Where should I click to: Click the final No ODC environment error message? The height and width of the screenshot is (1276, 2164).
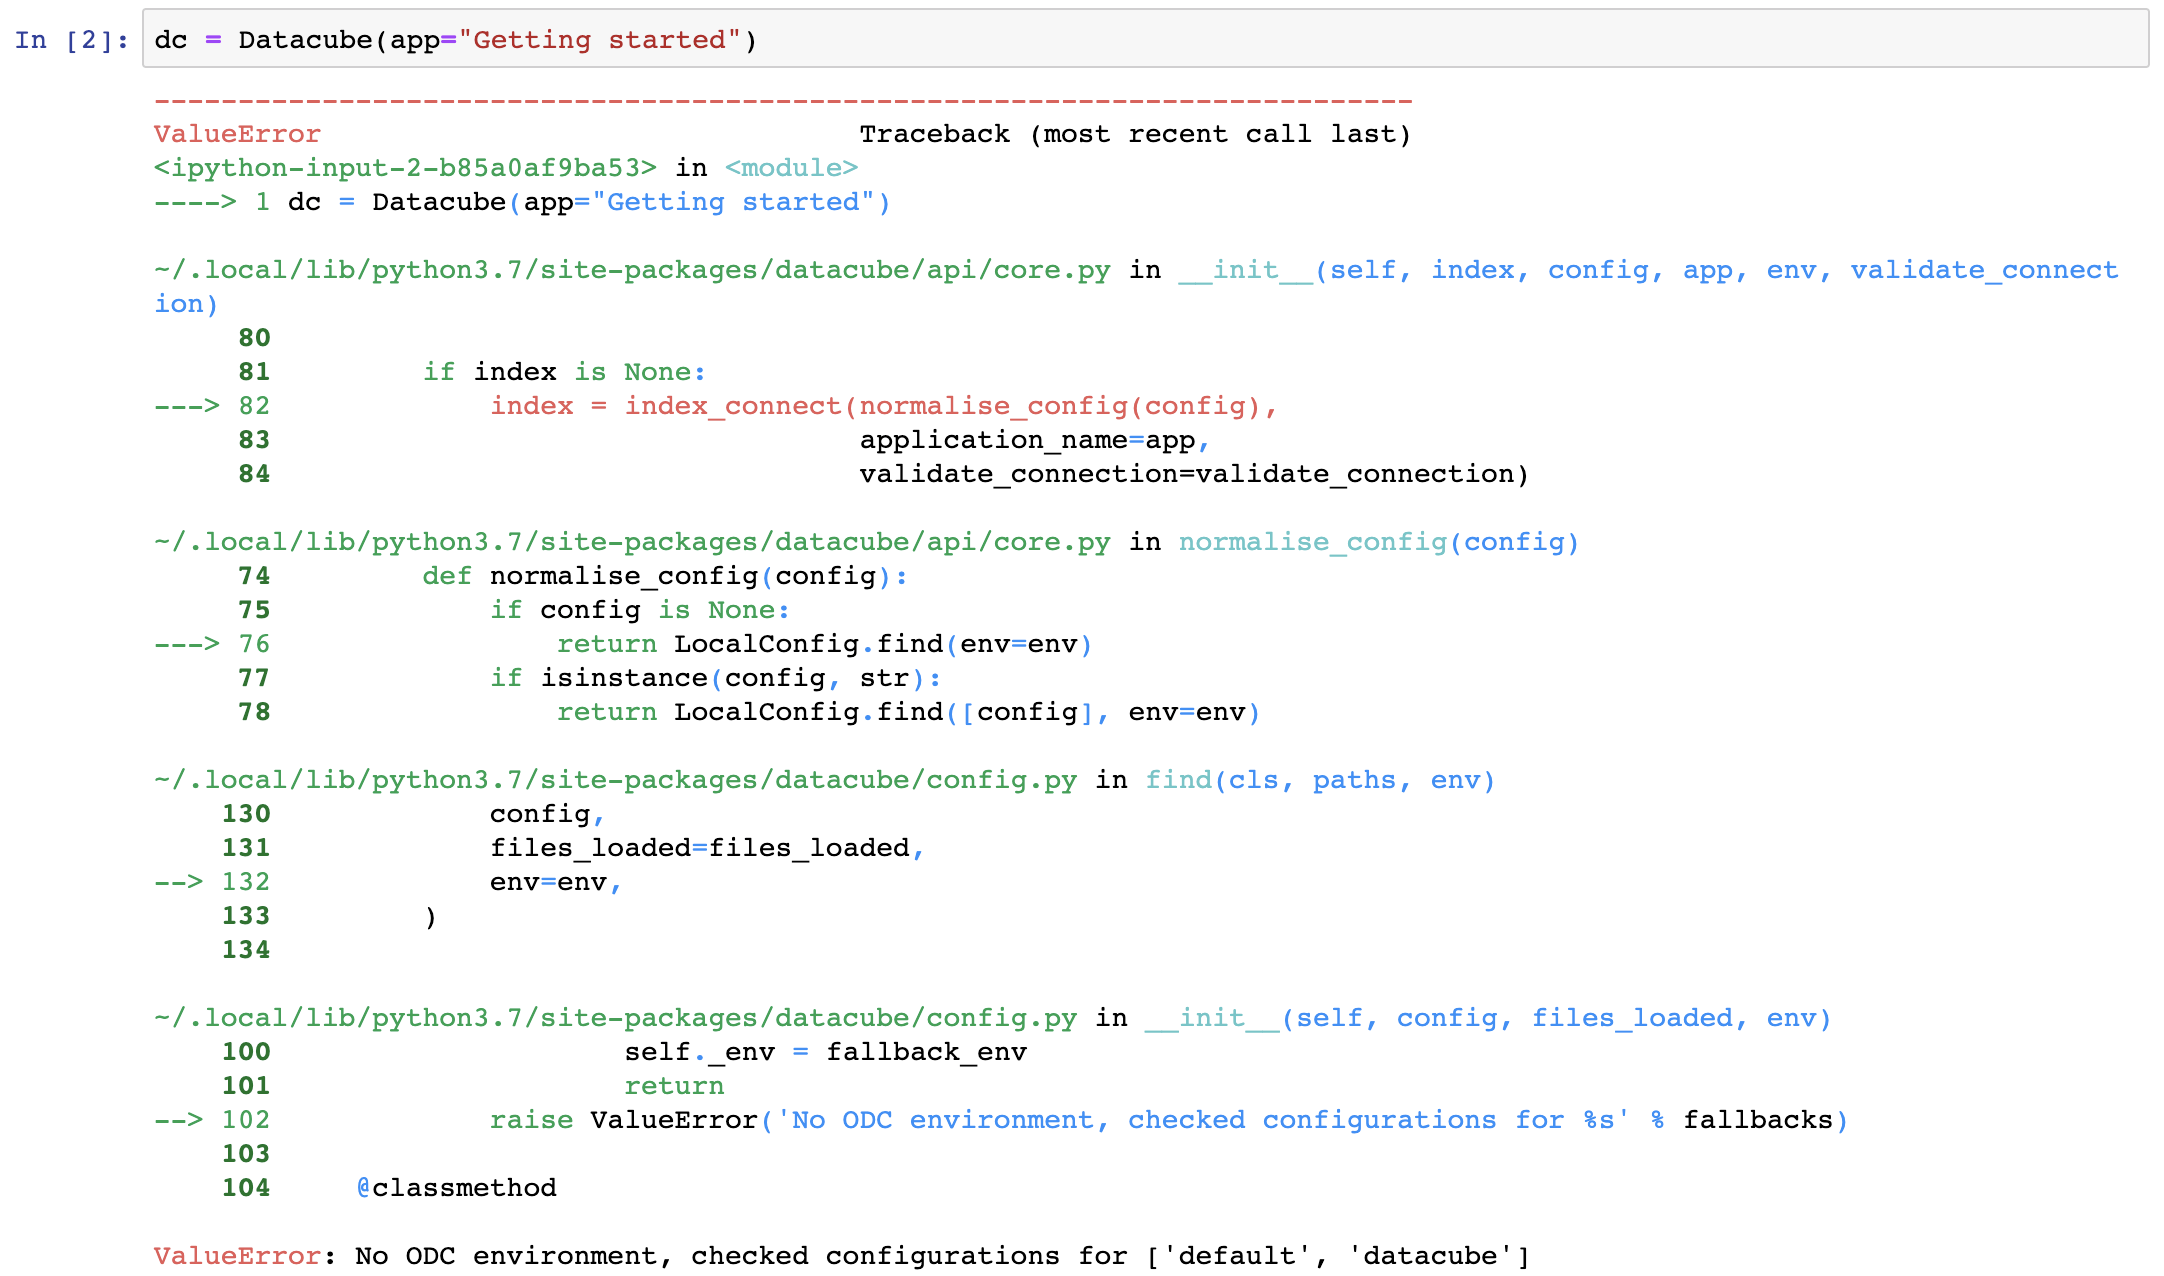tap(940, 1256)
